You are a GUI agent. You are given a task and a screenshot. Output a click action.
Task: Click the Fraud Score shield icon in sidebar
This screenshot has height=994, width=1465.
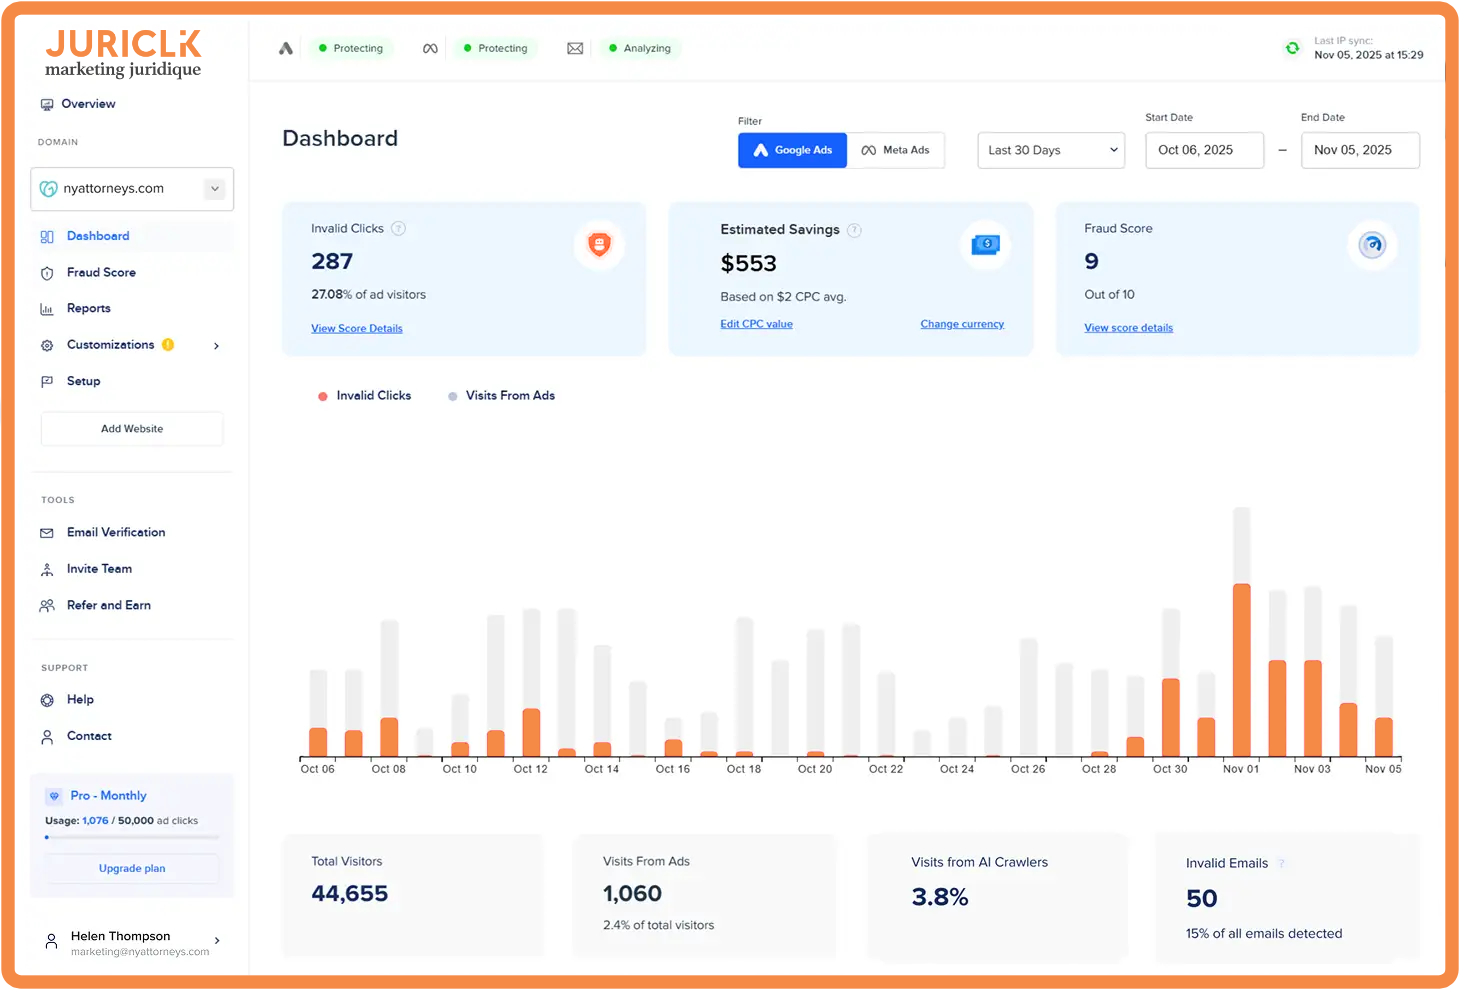pos(47,273)
